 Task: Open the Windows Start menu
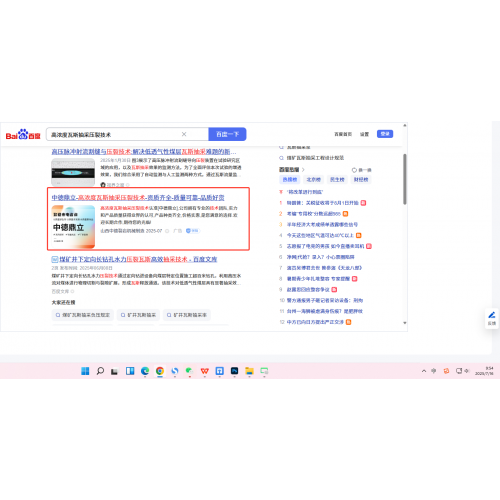point(85,371)
